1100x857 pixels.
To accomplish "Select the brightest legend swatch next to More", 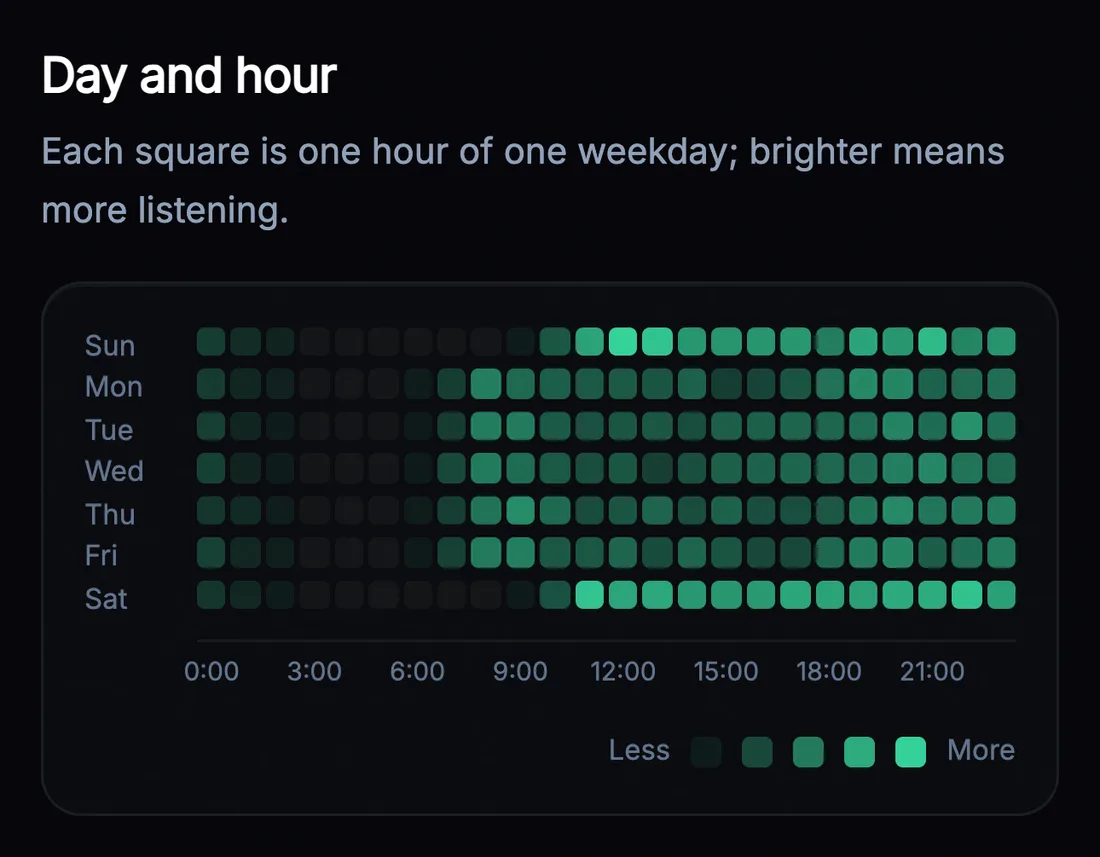I will pyautogui.click(x=911, y=752).
